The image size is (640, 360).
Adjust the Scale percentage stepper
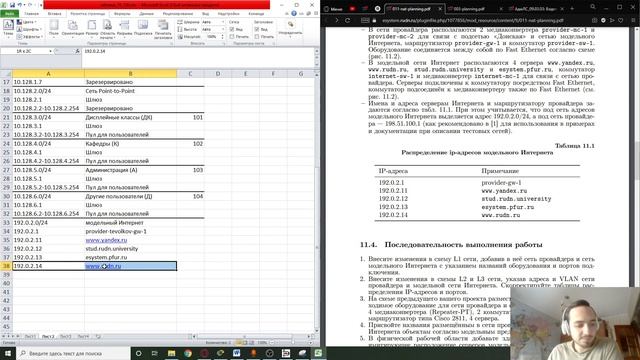pos(222,37)
